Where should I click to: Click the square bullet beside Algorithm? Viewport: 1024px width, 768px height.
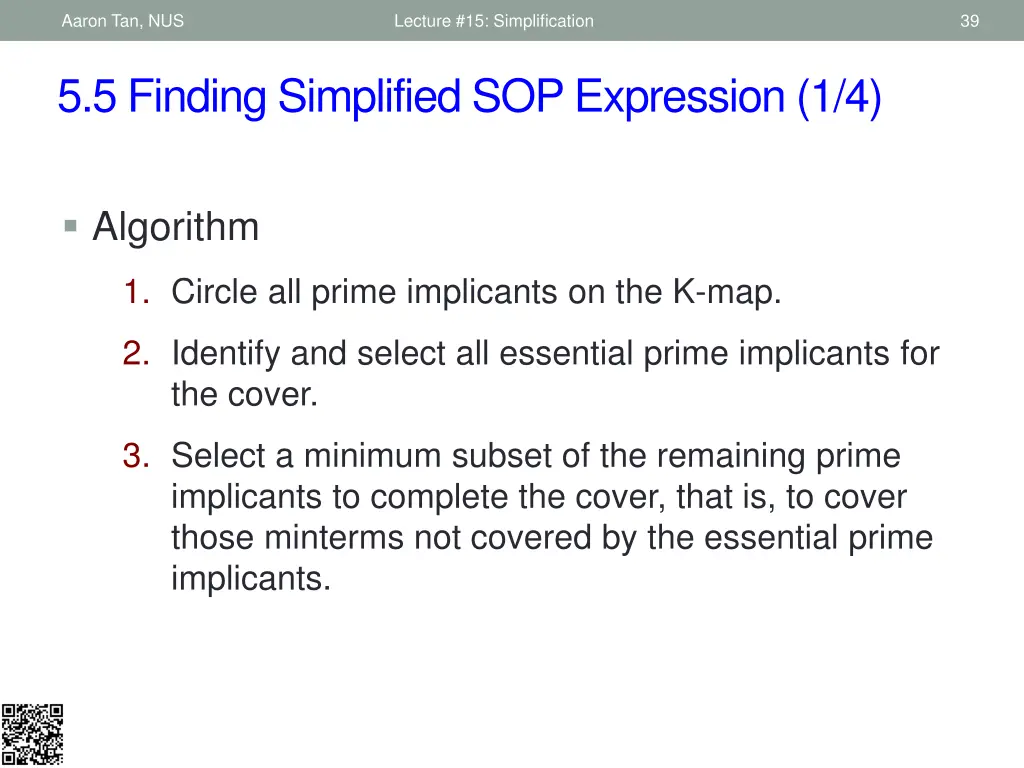[x=71, y=227]
